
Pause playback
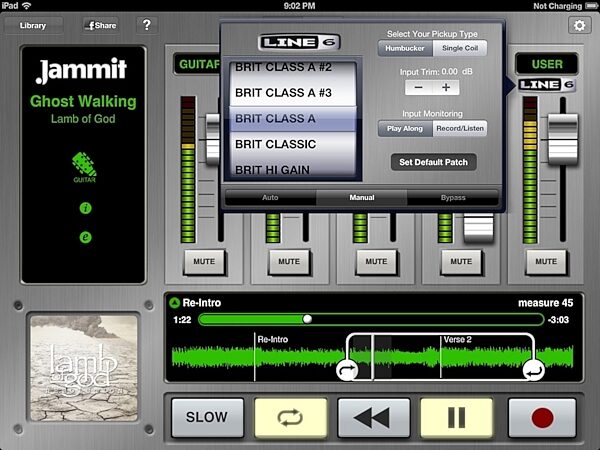[x=456, y=417]
